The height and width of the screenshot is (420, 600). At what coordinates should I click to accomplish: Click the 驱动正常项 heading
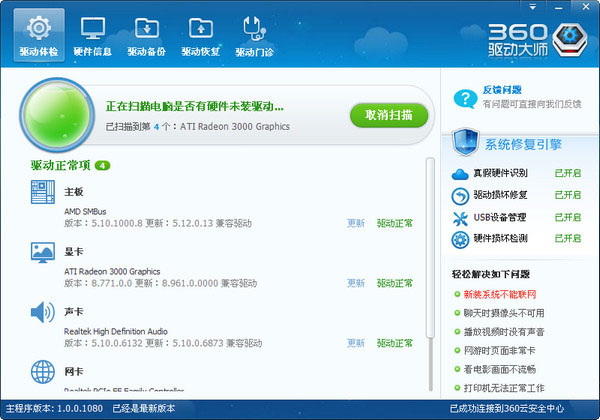point(60,166)
